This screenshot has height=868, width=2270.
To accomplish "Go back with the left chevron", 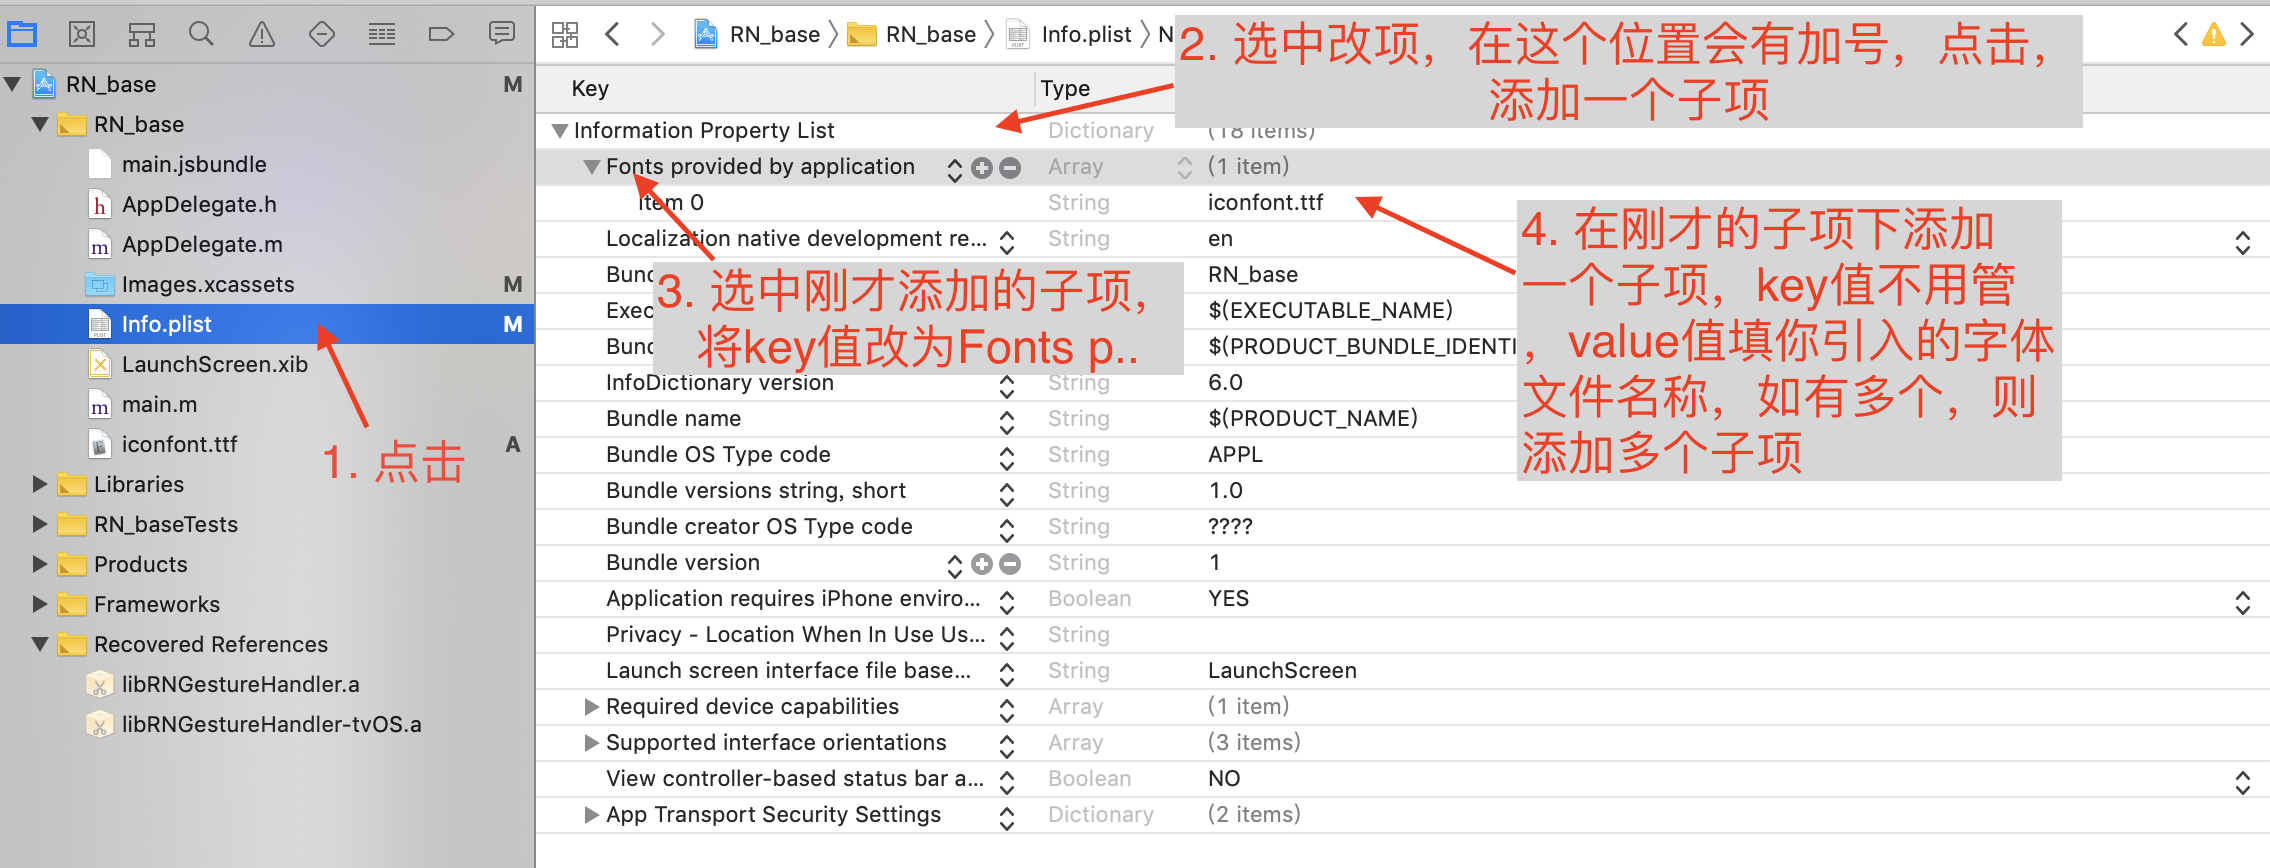I will coord(613,35).
